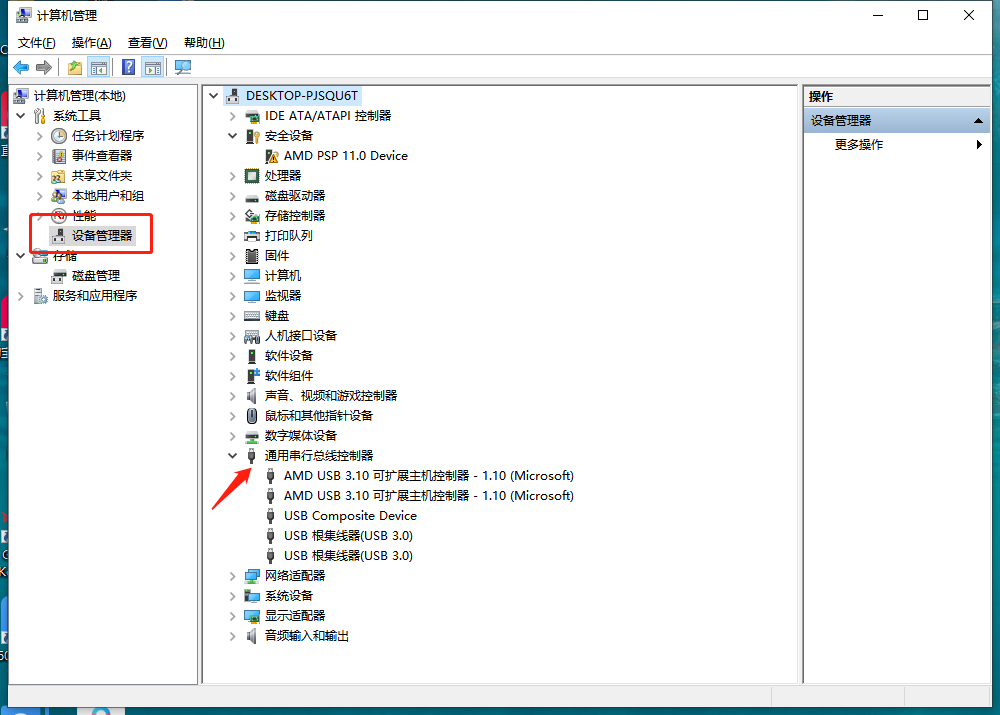Click the blue Help toolbar icon

(128, 67)
